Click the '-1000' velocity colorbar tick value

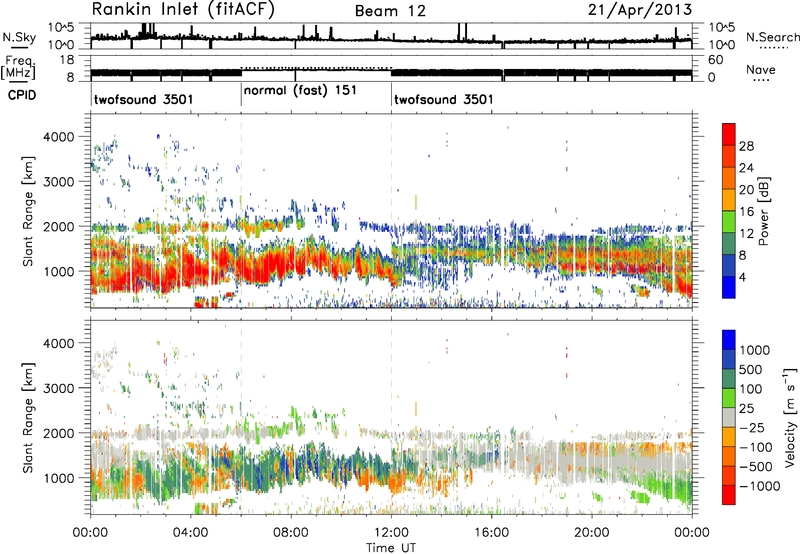pyautogui.click(x=760, y=486)
